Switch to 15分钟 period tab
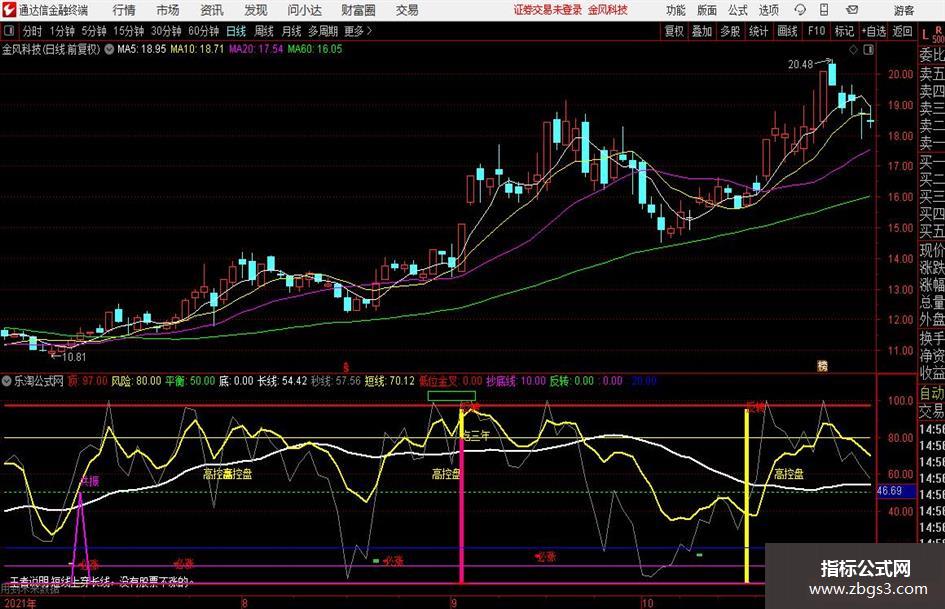Image resolution: width=945 pixels, height=609 pixels. coord(128,31)
